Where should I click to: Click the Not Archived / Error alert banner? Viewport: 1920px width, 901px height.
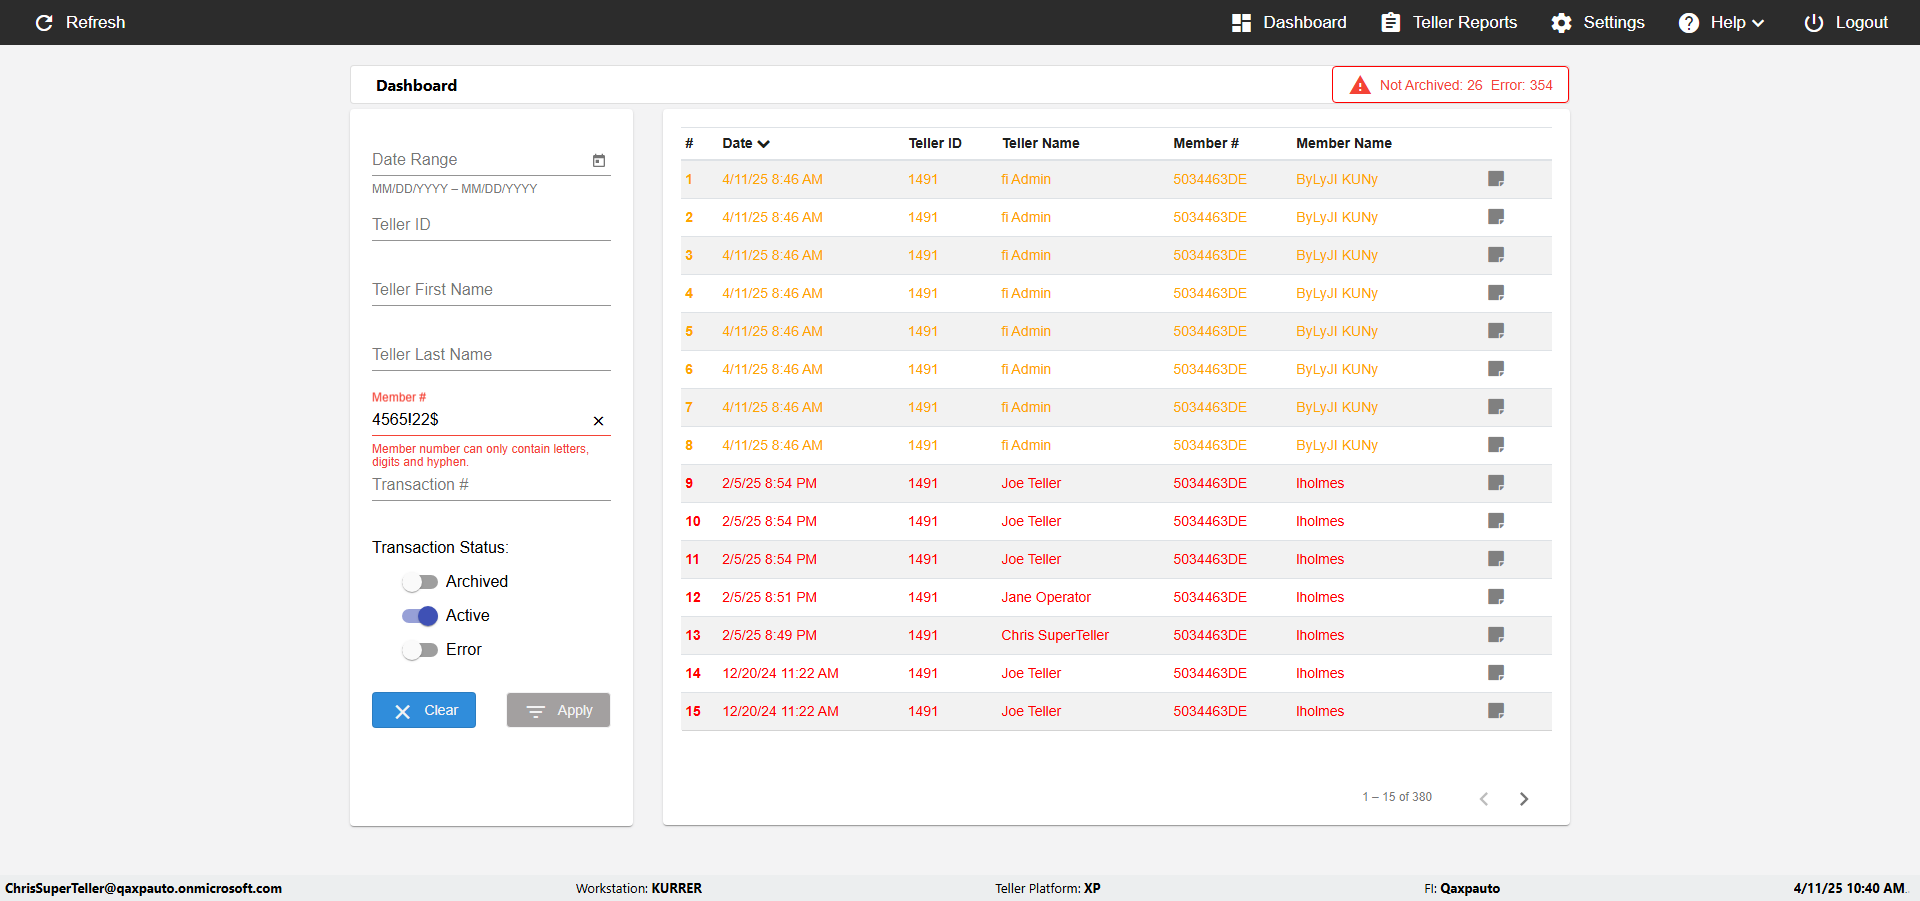pyautogui.click(x=1450, y=85)
